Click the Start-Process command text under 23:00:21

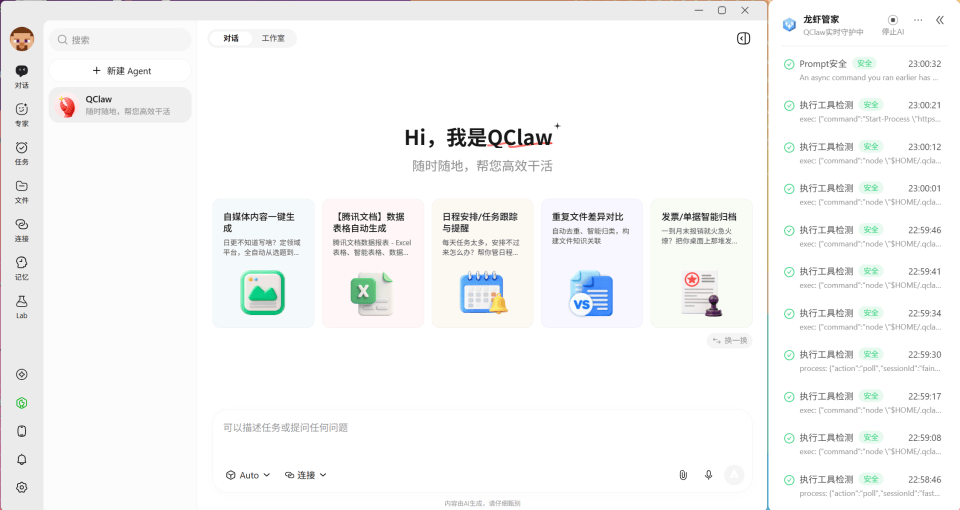[870, 119]
